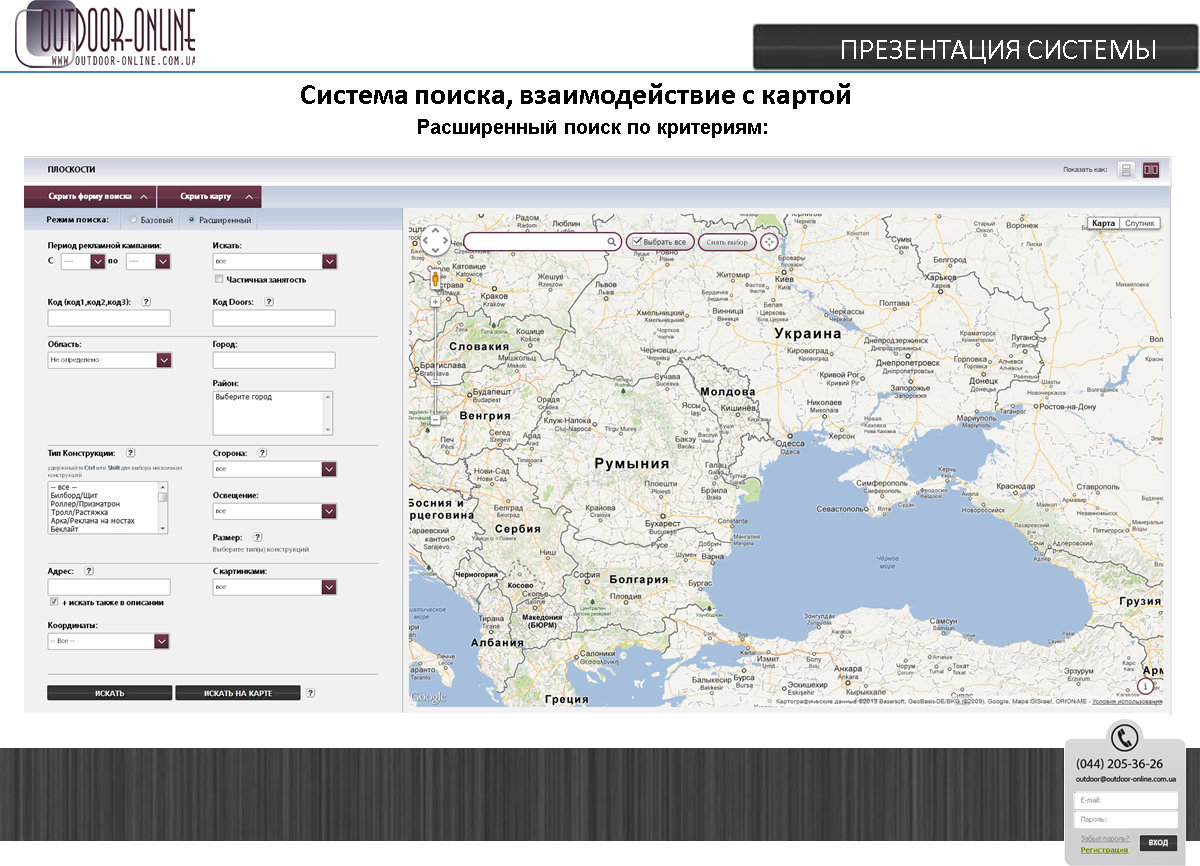Select Расширенный search mode
Viewport: 1200px width, 866px height.
tap(191, 220)
